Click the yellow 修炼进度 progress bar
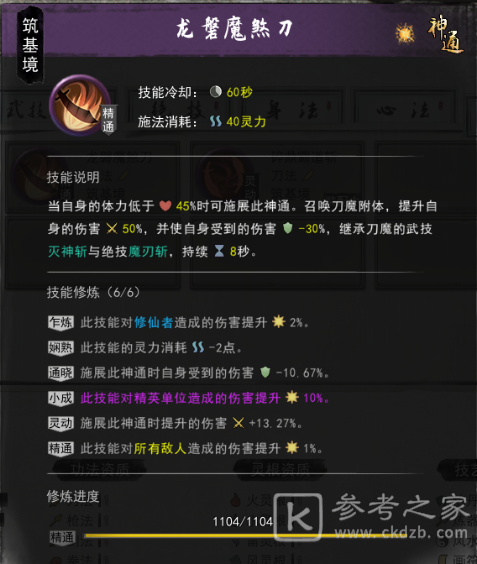The image size is (477, 564). click(245, 536)
